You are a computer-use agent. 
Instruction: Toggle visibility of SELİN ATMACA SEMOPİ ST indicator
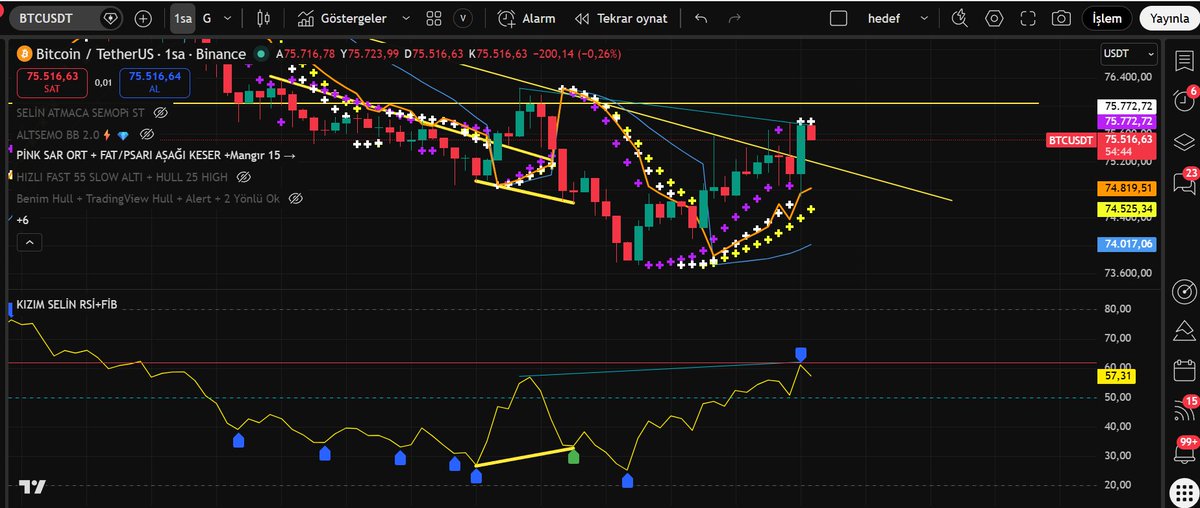click(160, 113)
